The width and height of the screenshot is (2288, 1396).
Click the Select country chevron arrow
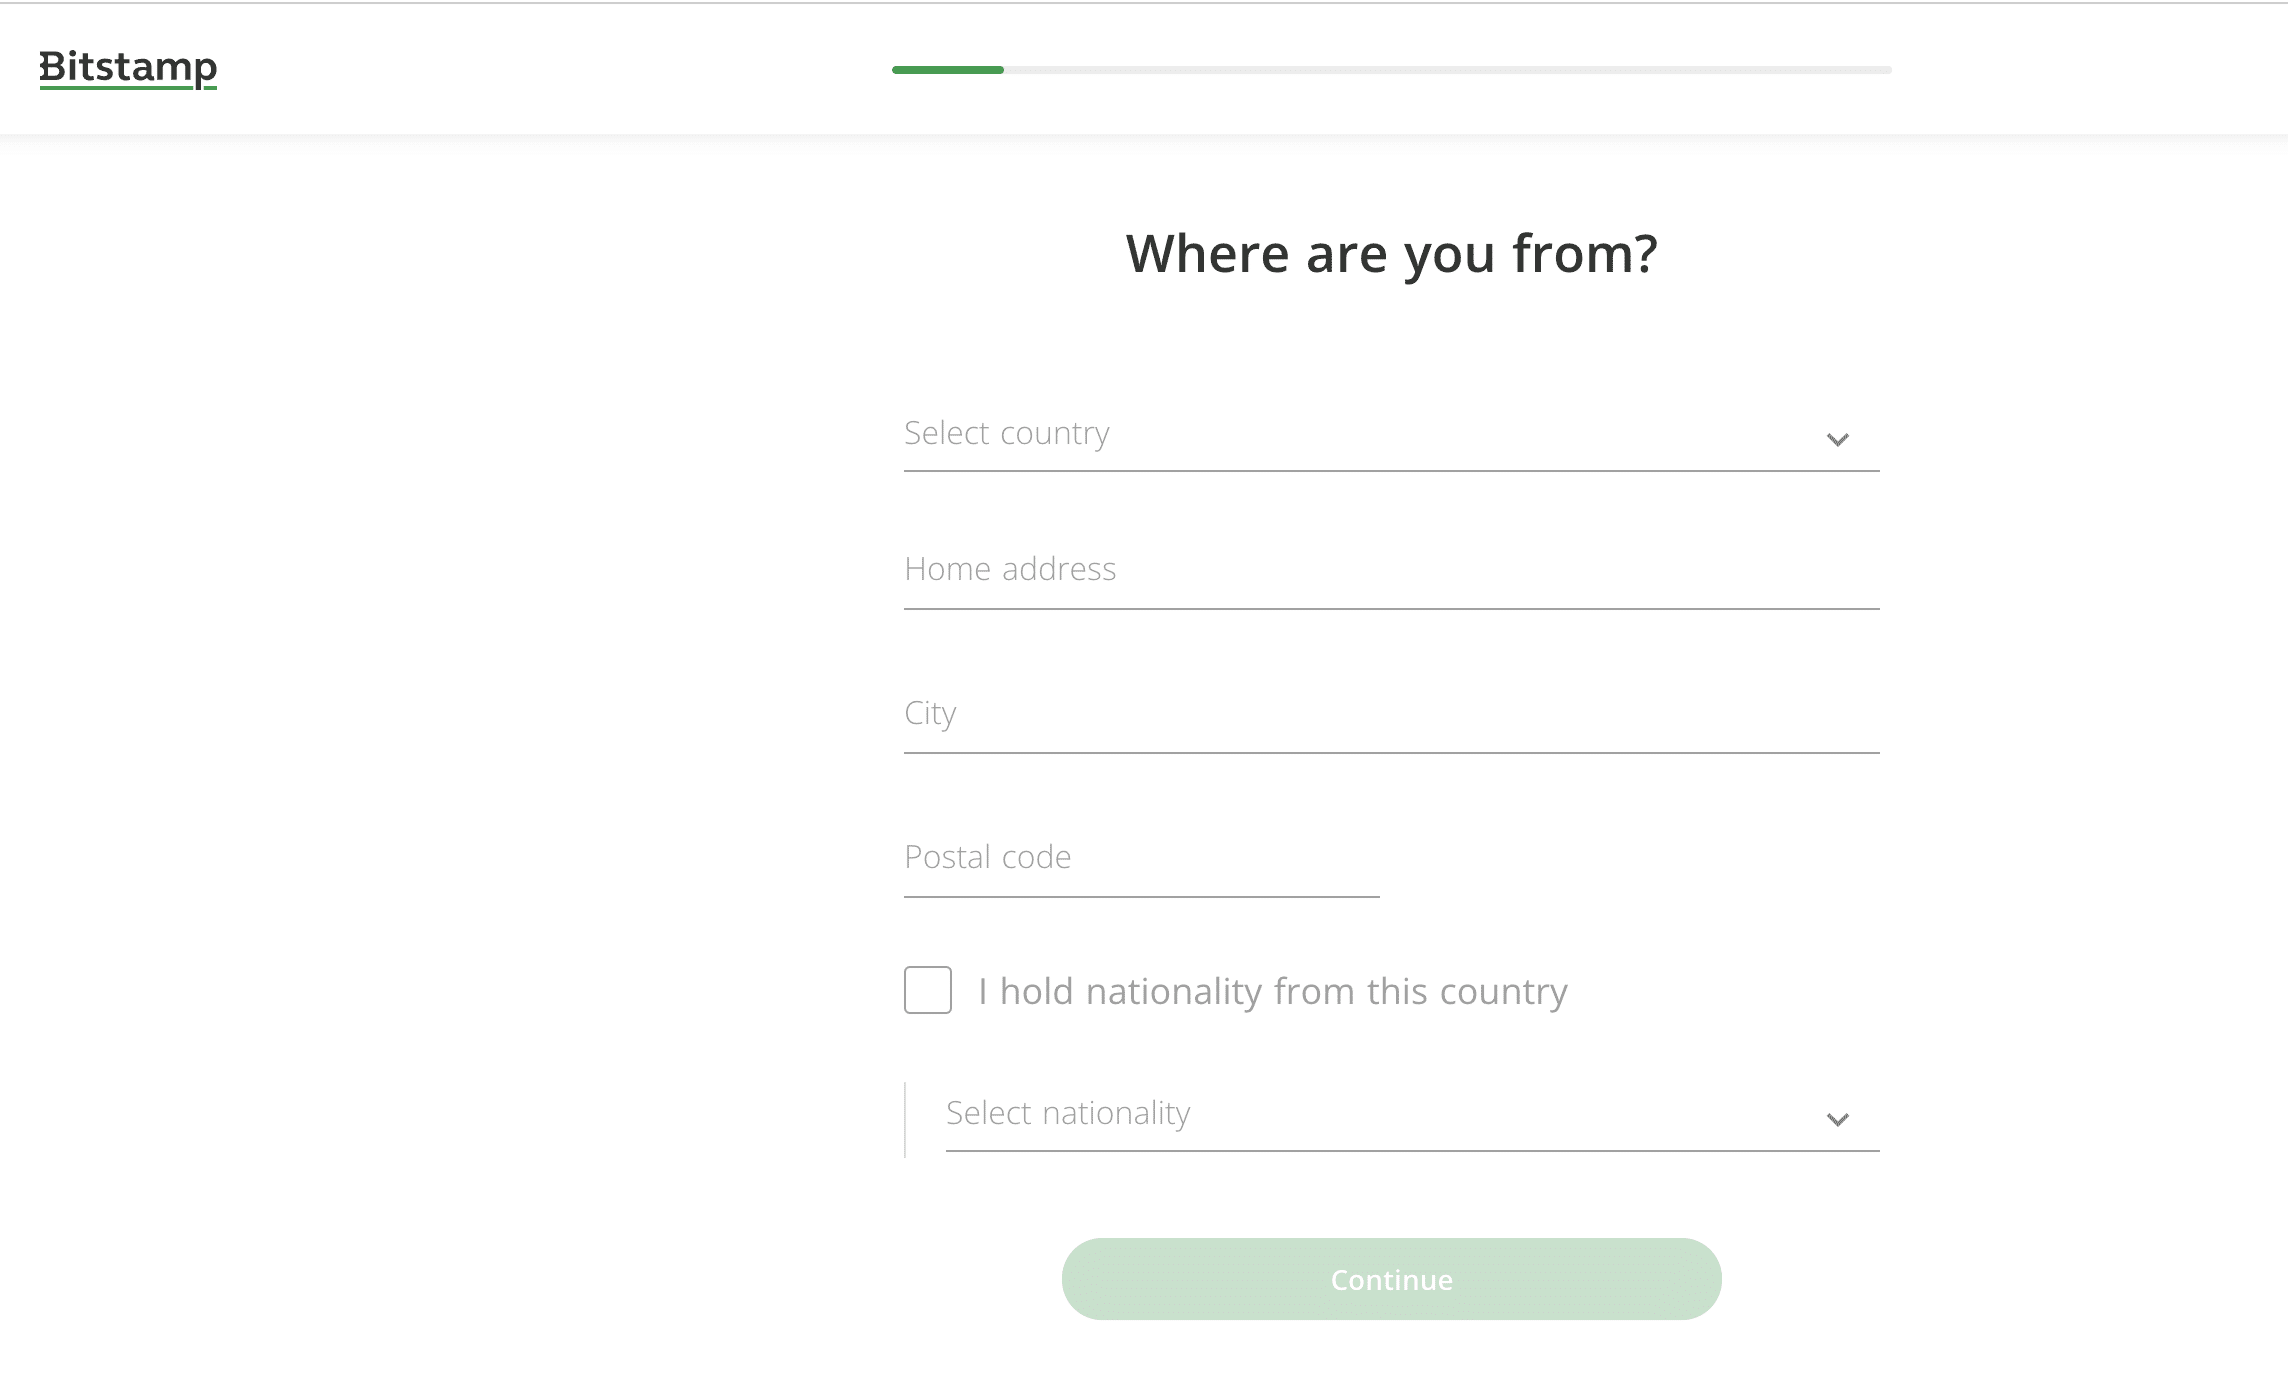tap(1837, 439)
